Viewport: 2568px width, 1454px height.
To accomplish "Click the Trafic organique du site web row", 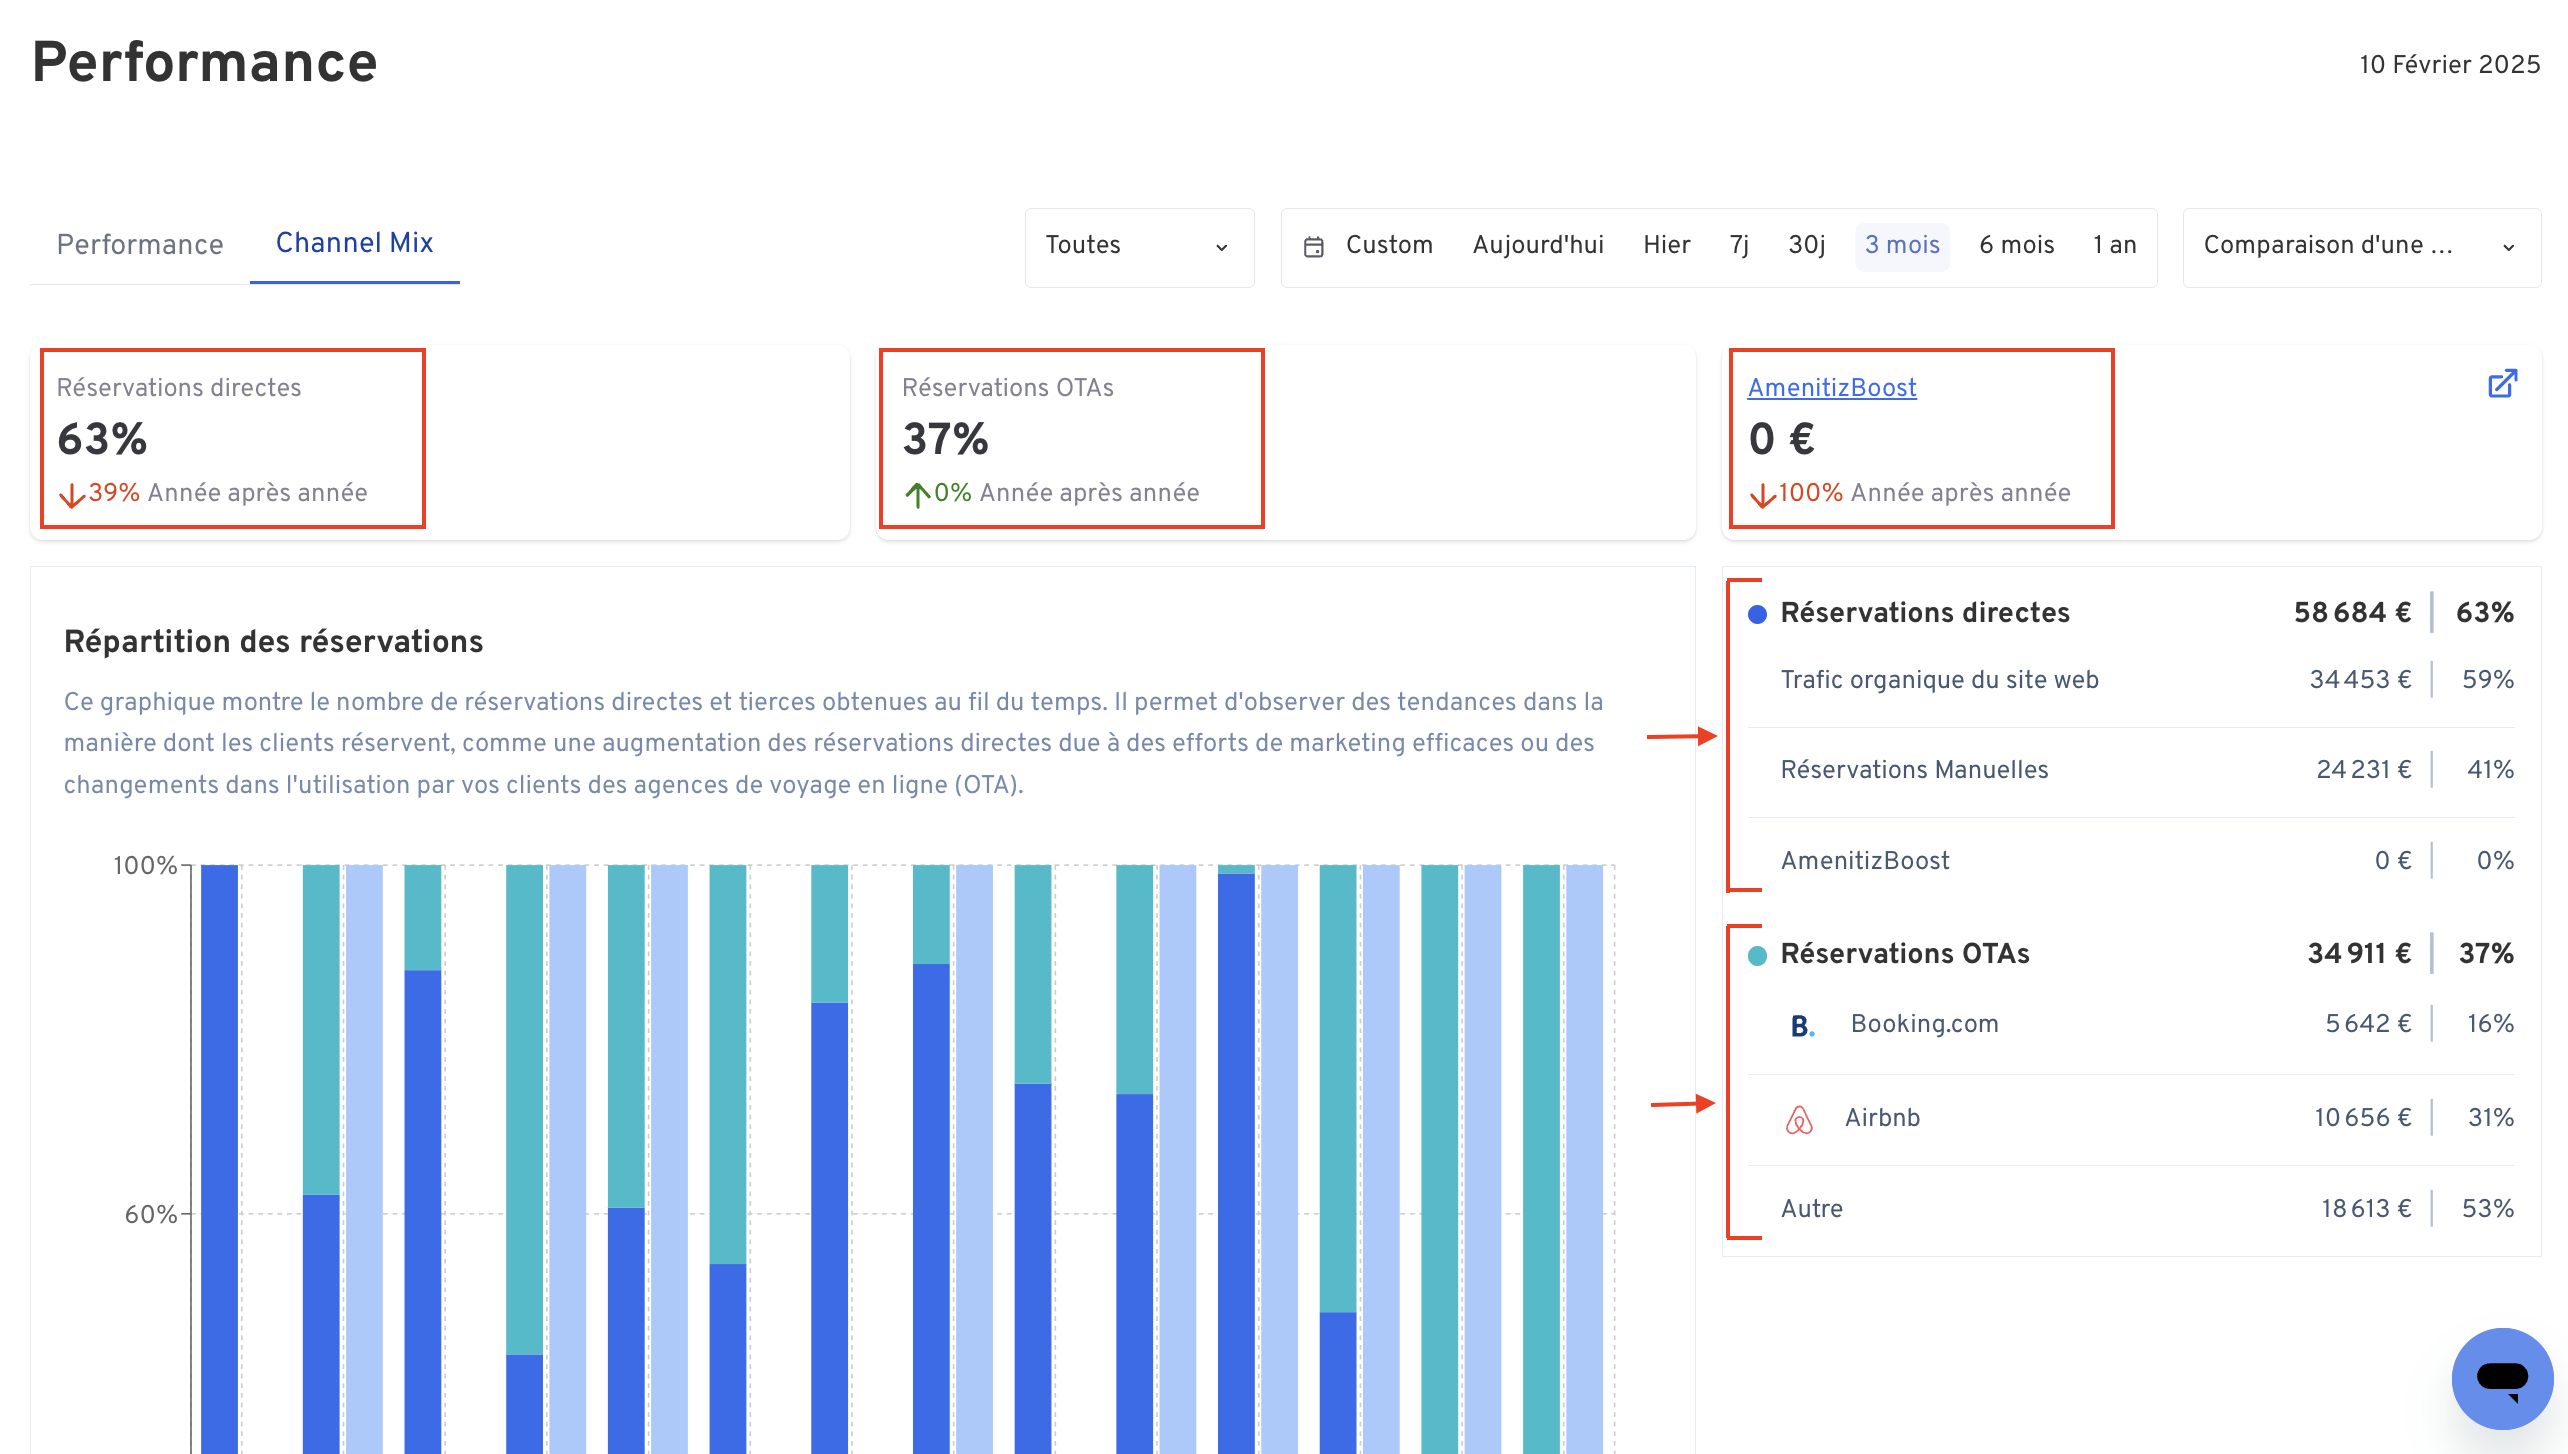I will 2130,680.
